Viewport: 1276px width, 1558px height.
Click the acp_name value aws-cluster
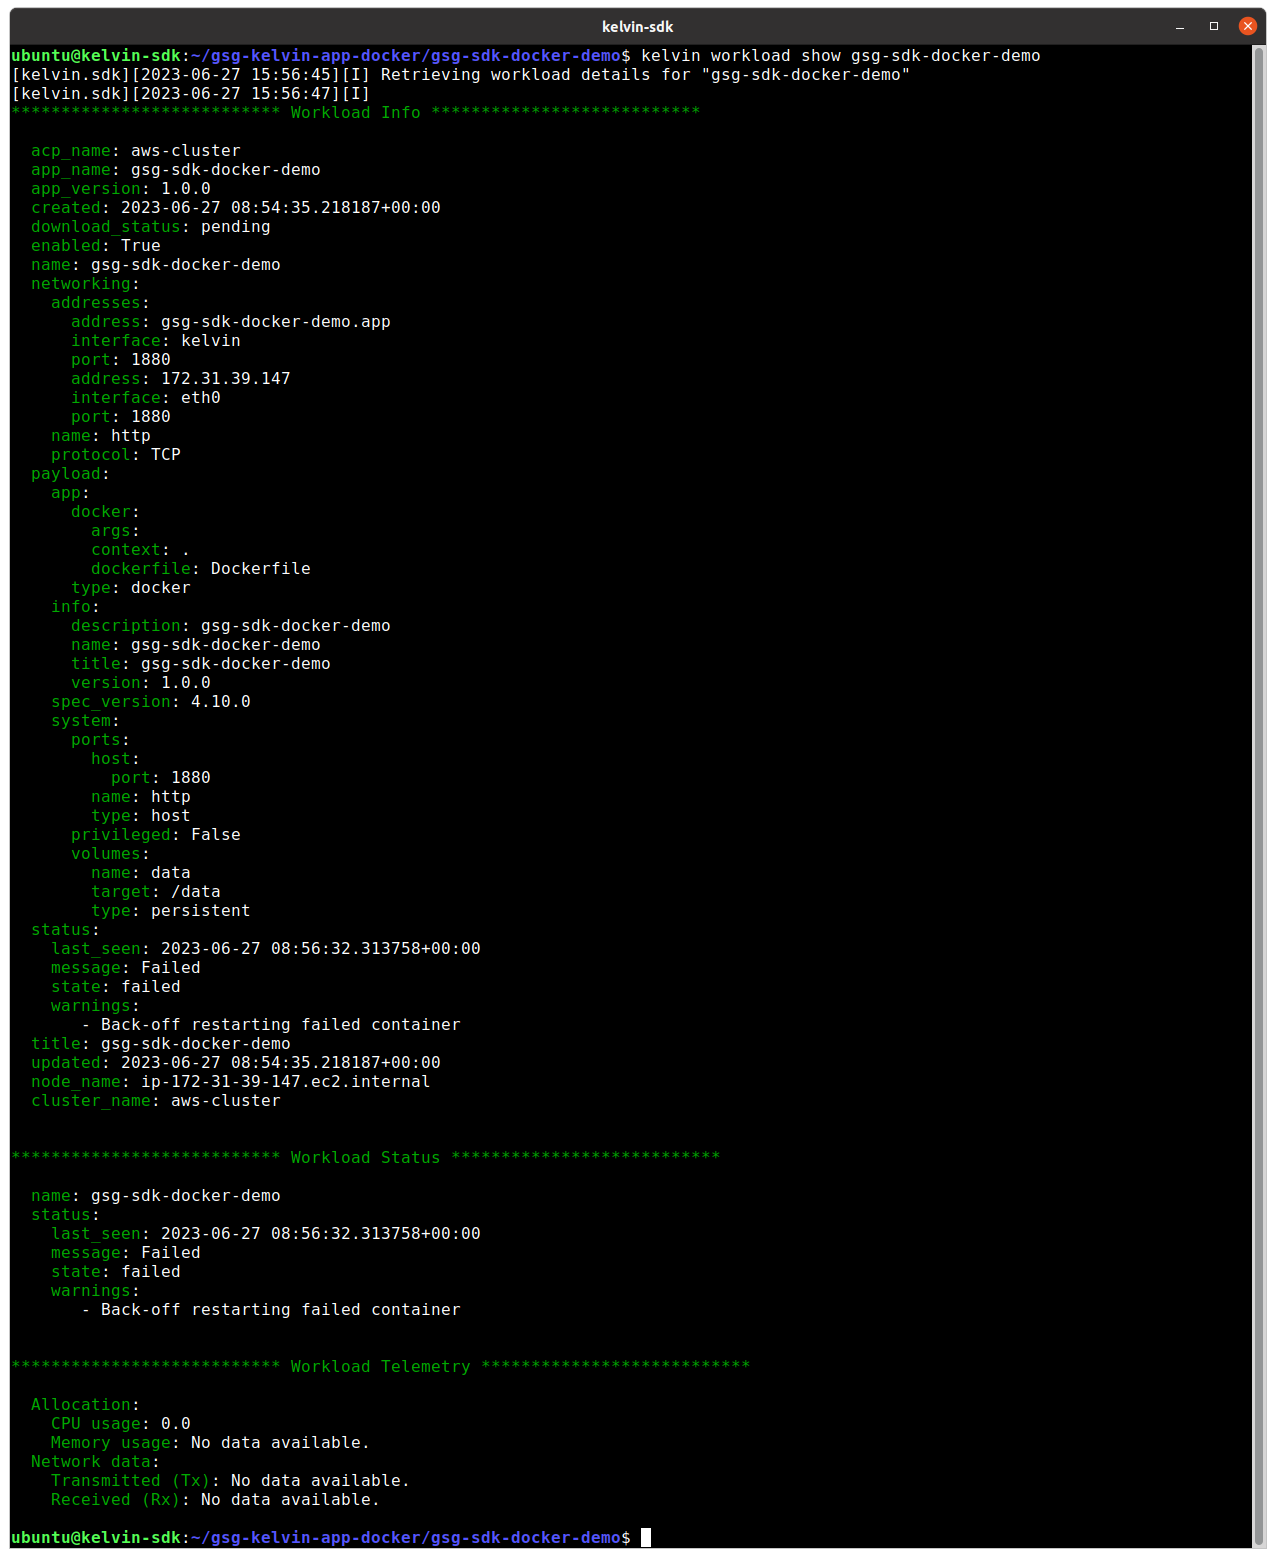point(186,151)
